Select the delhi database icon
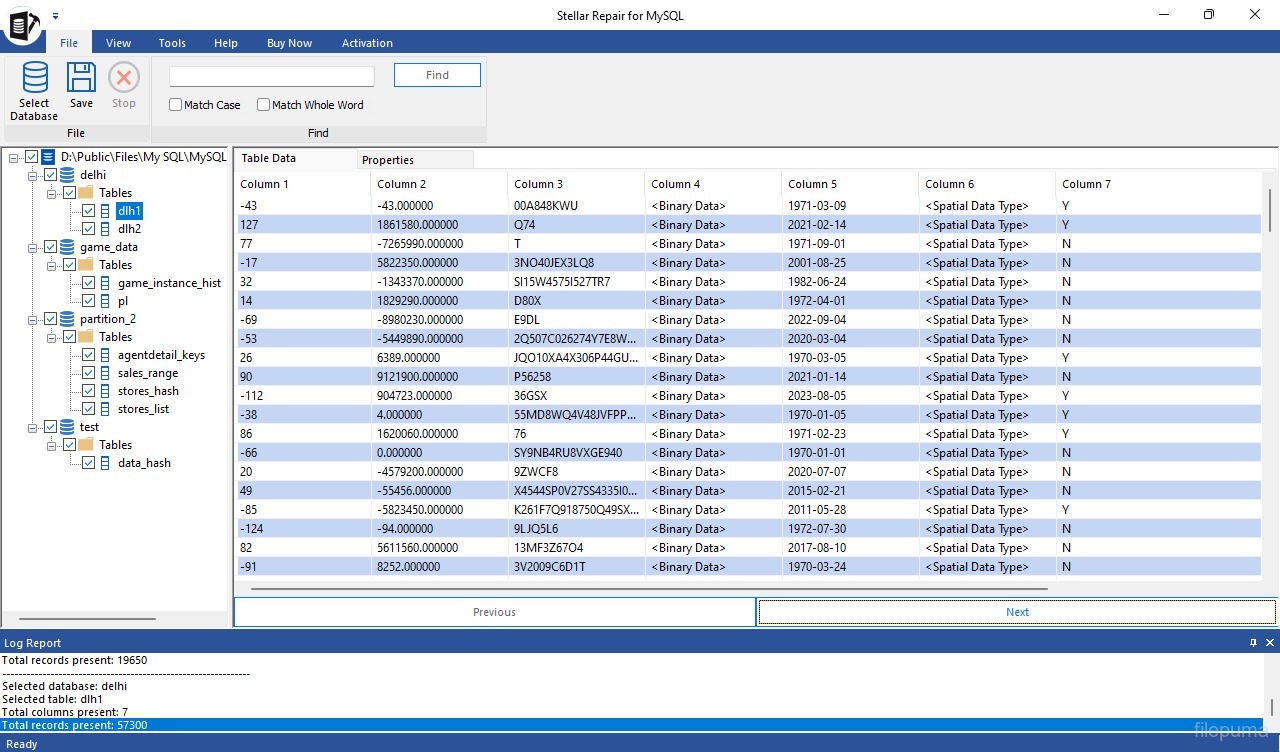Image resolution: width=1280 pixels, height=752 pixels. coord(67,175)
